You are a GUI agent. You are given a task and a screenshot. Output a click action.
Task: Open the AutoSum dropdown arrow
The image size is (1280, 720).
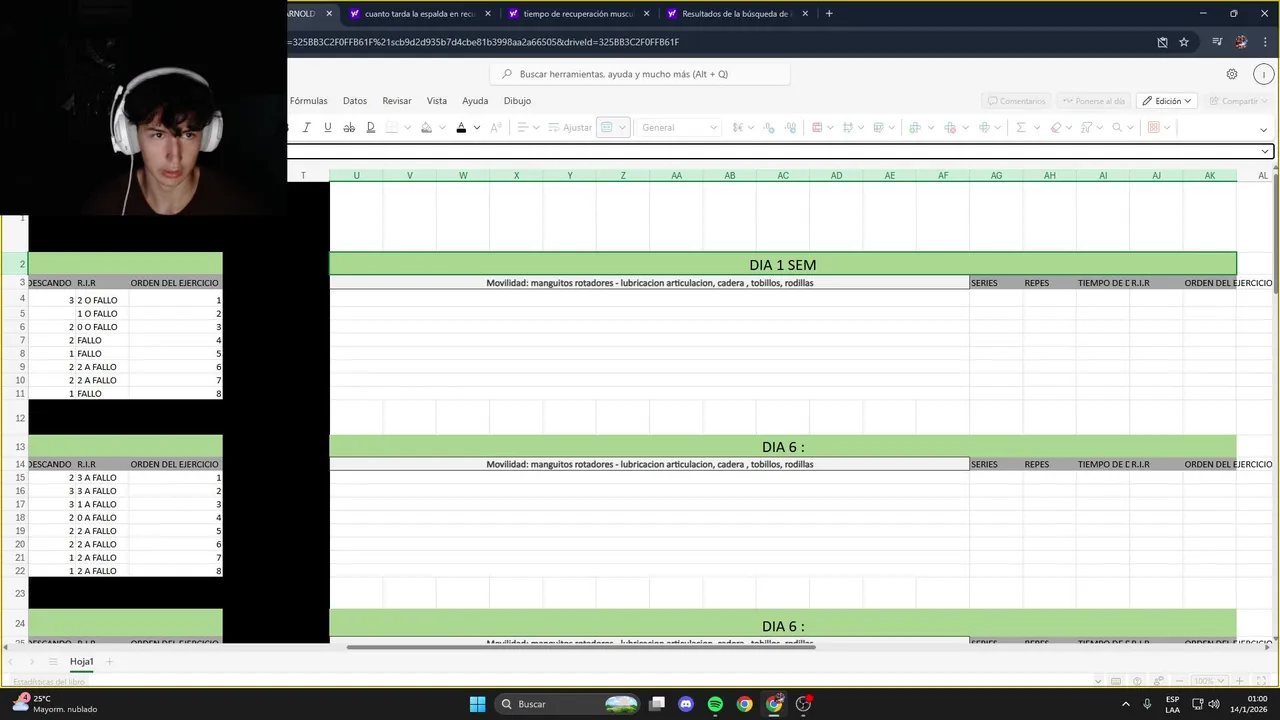tap(1037, 128)
